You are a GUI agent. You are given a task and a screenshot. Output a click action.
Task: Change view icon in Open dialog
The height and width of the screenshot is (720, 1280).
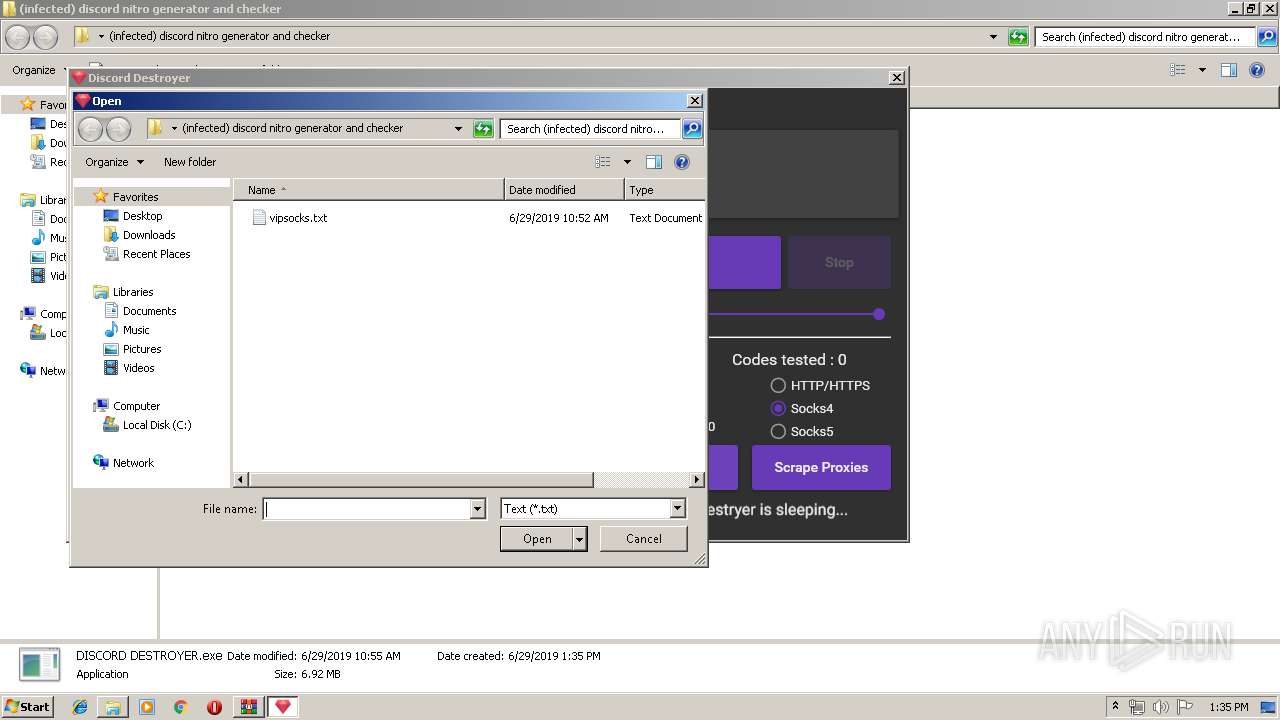click(x=602, y=162)
